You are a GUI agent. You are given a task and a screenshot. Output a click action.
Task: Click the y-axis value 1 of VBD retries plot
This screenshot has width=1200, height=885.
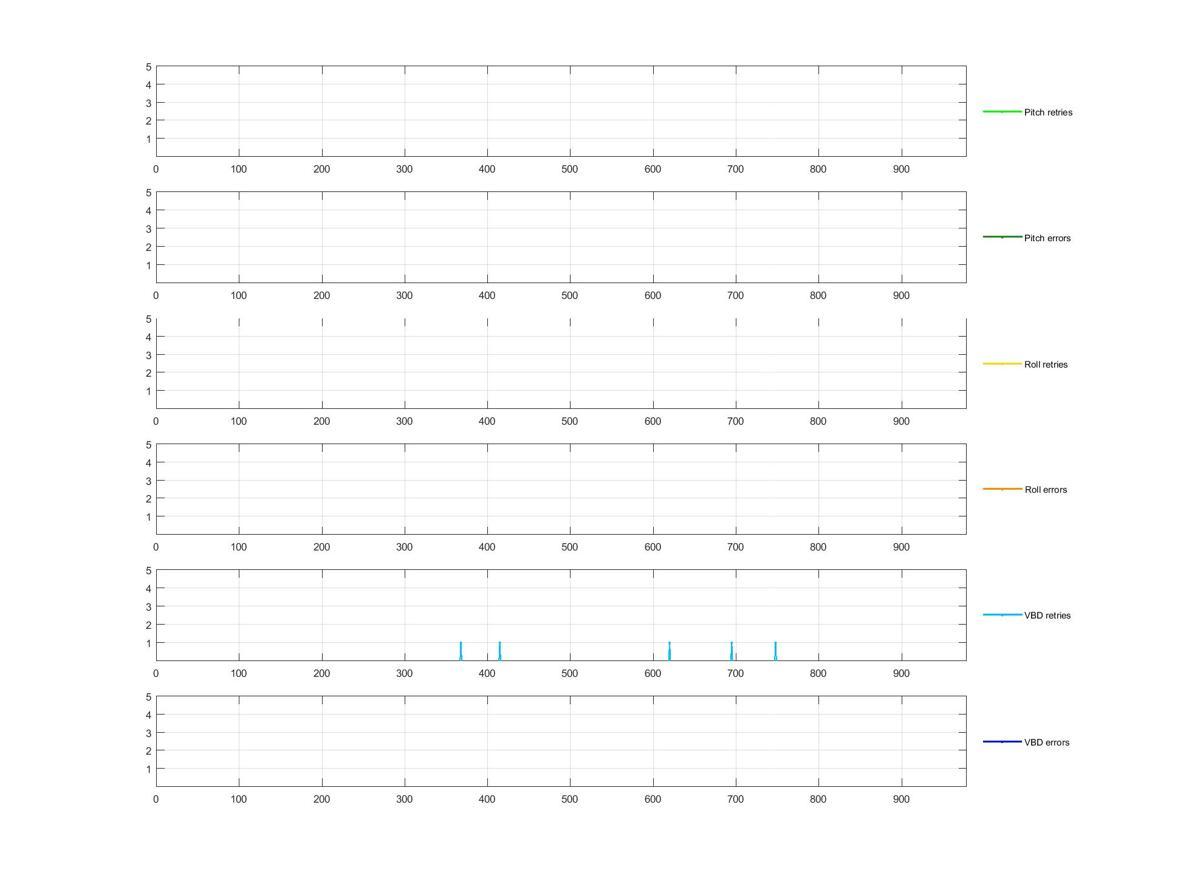[x=149, y=643]
